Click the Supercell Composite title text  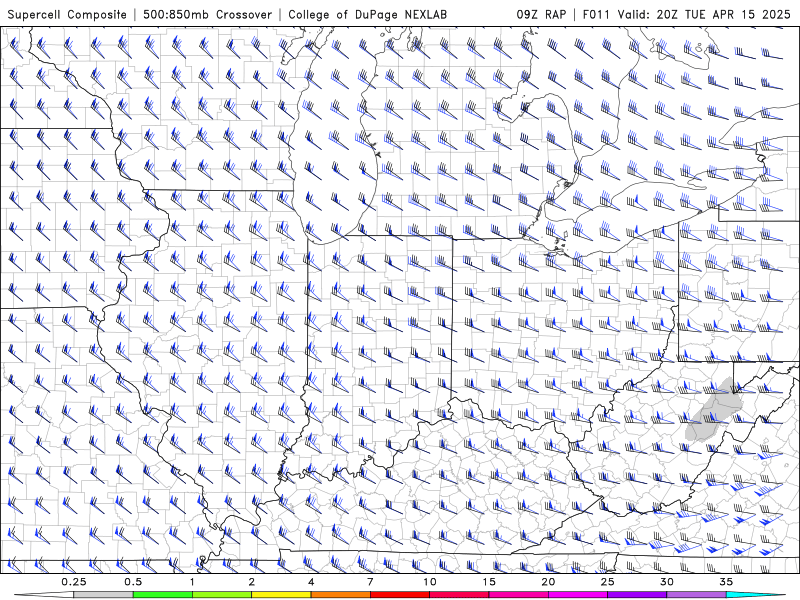(x=67, y=14)
